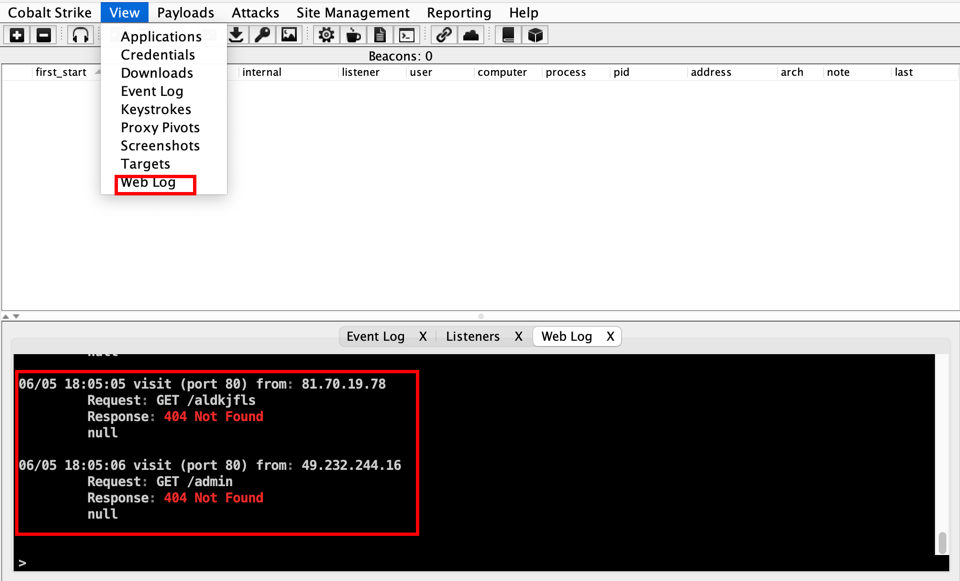The width and height of the screenshot is (960, 581).
Task: Open the Reporting menu
Action: tap(459, 12)
